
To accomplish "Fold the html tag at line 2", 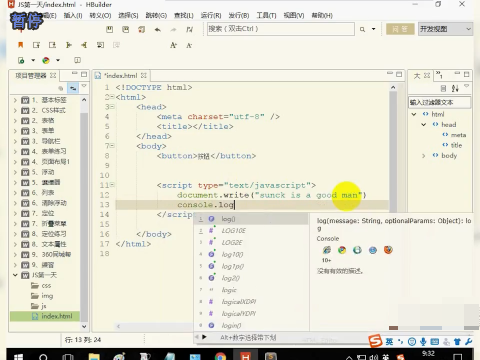I will [112, 97].
